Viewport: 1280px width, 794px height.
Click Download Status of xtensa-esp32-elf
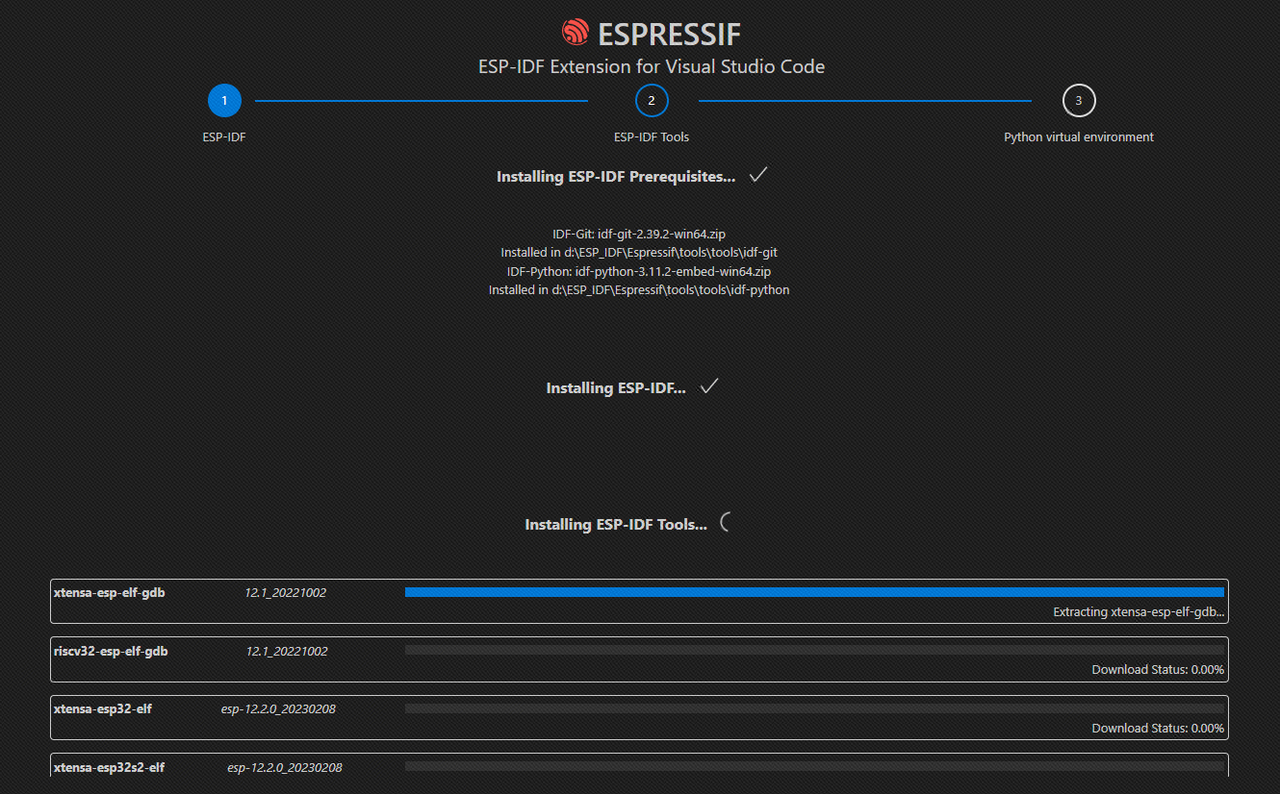[1158, 728]
